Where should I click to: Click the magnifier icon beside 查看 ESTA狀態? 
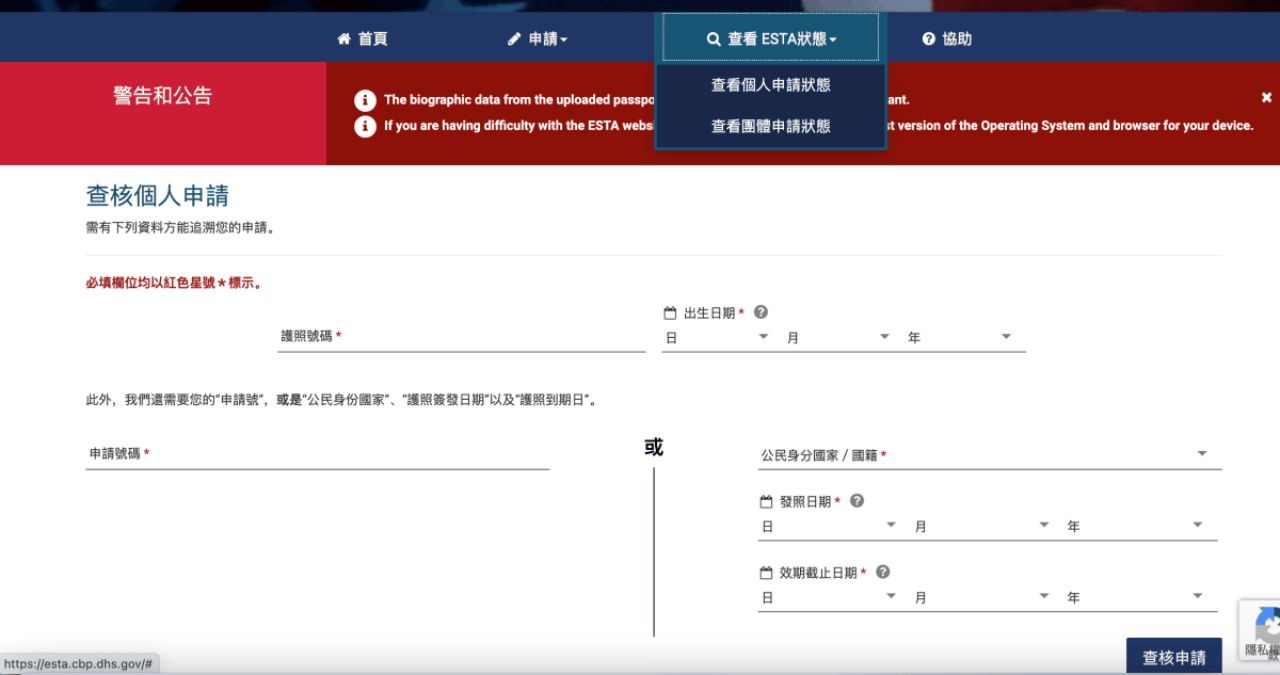[x=712, y=38]
